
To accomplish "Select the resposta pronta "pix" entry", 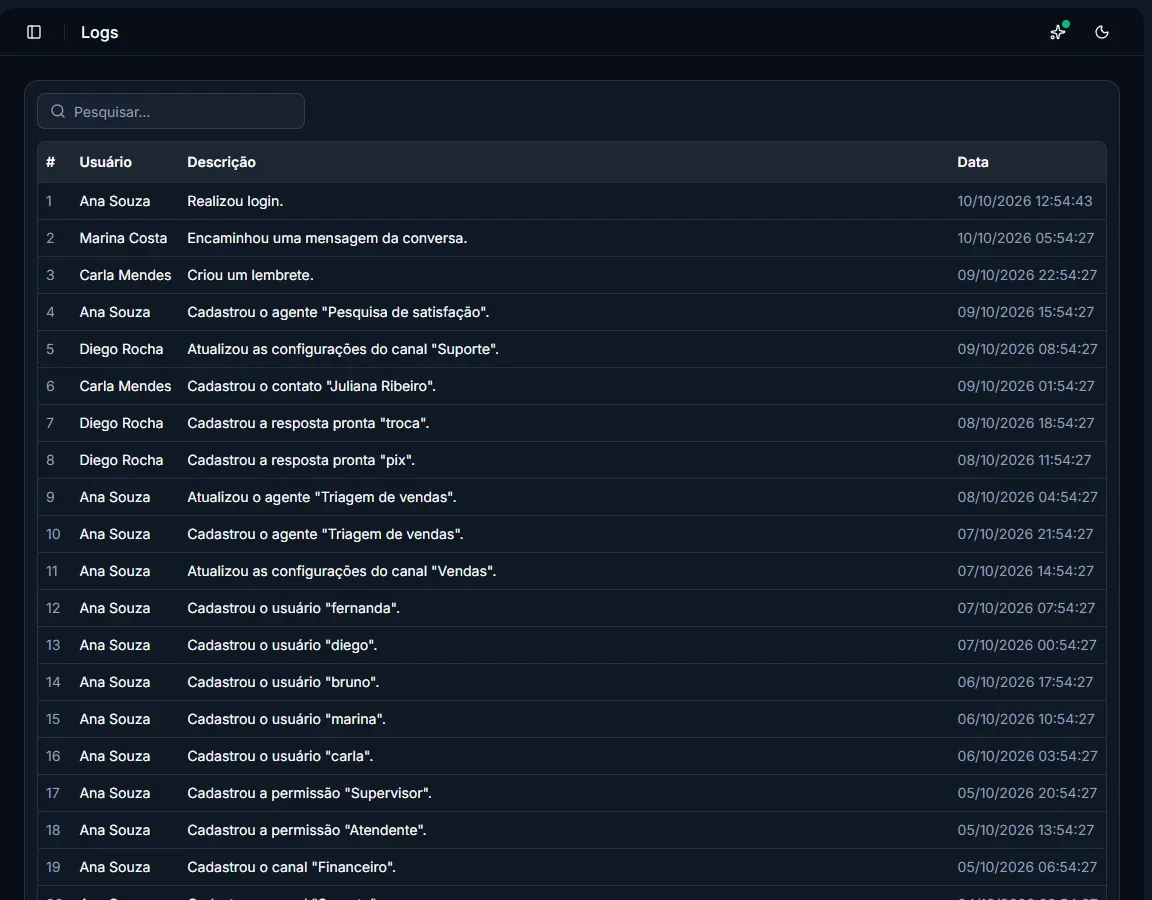I will coord(301,460).
